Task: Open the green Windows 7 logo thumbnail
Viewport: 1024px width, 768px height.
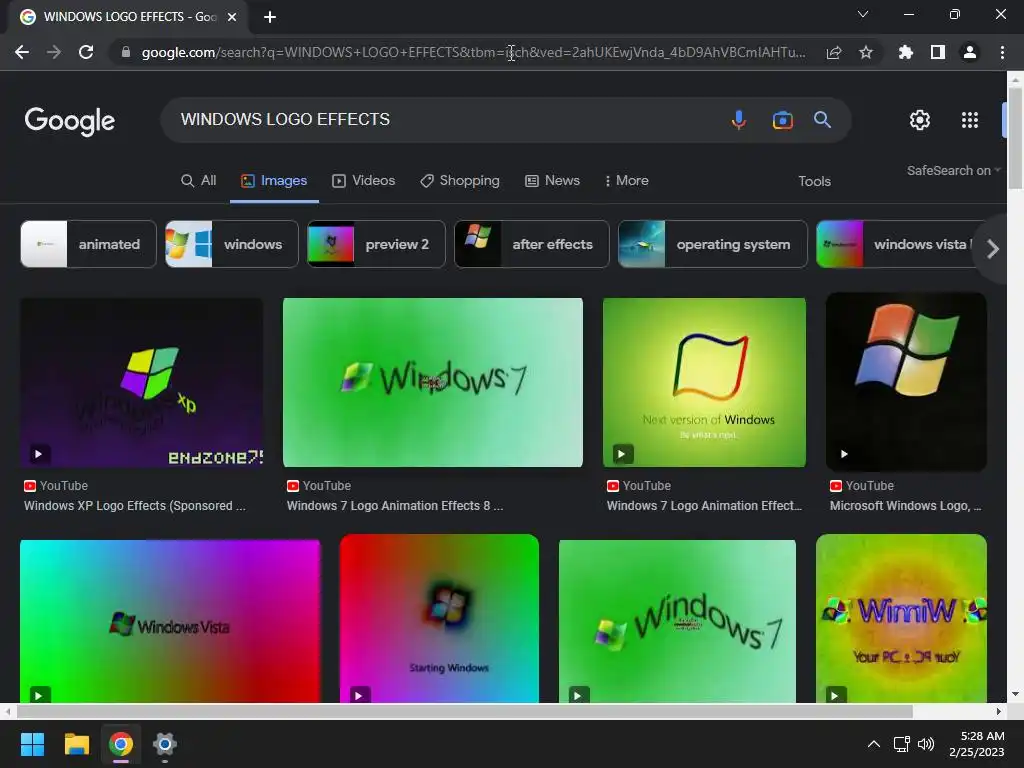Action: [433, 383]
